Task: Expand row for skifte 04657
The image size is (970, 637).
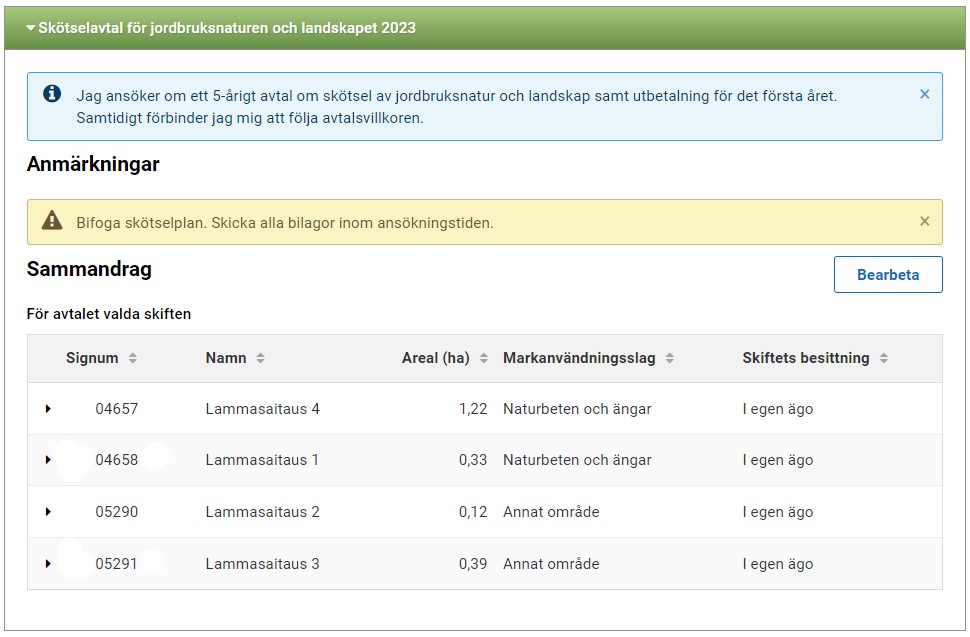Action: coord(48,409)
